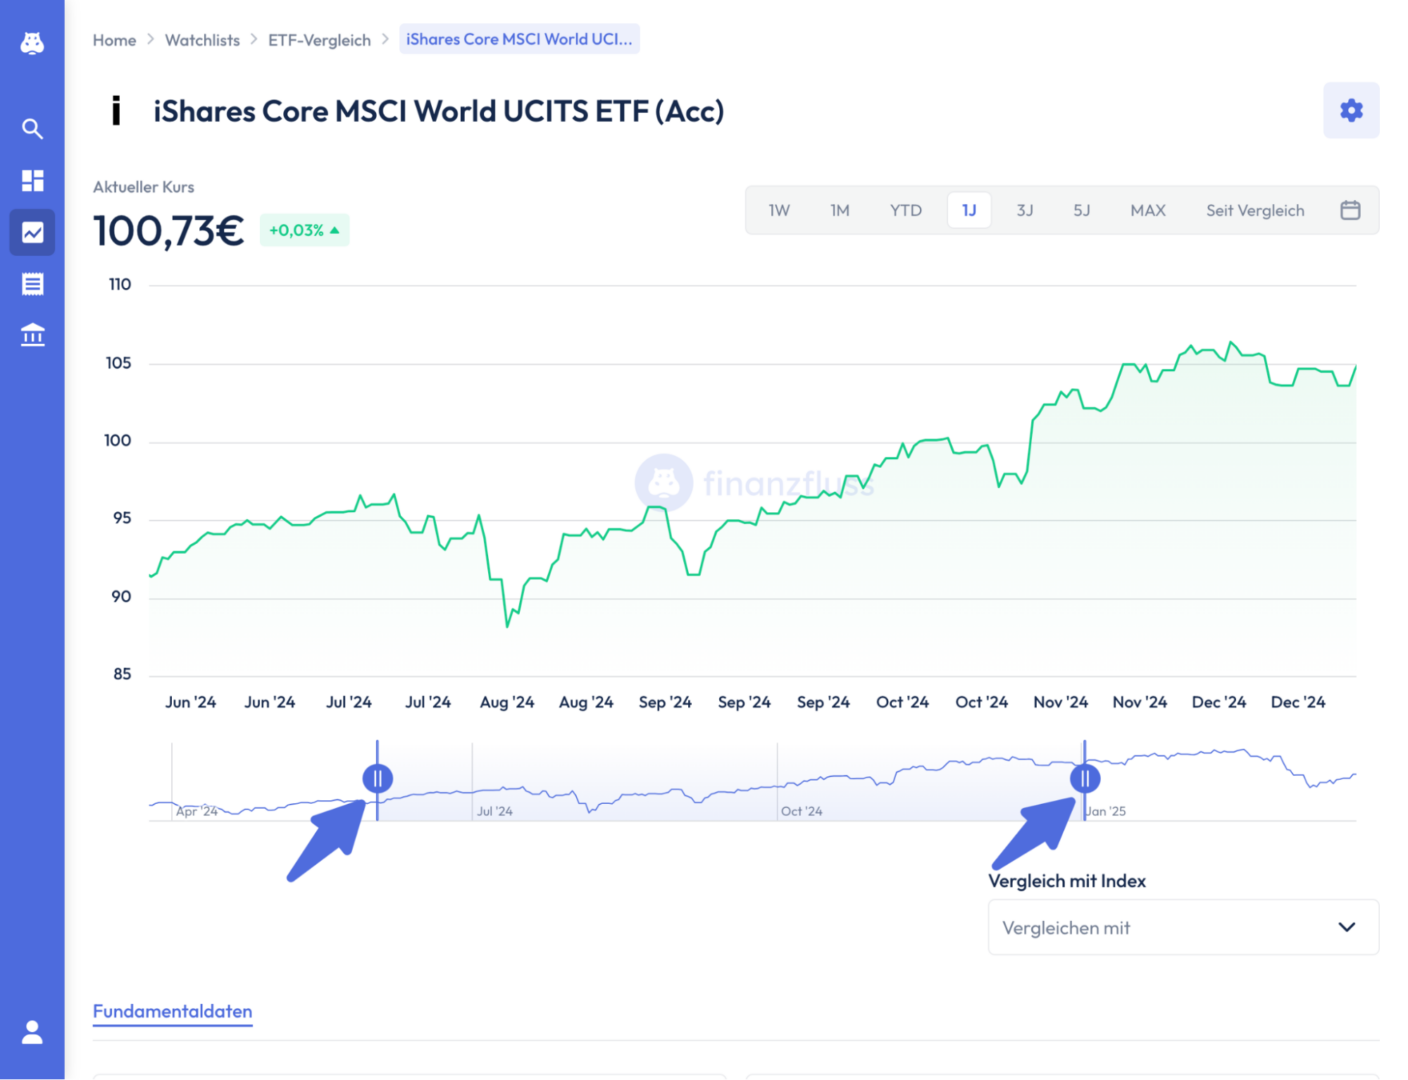Open the dashboard grid icon in sidebar

pyautogui.click(x=32, y=180)
